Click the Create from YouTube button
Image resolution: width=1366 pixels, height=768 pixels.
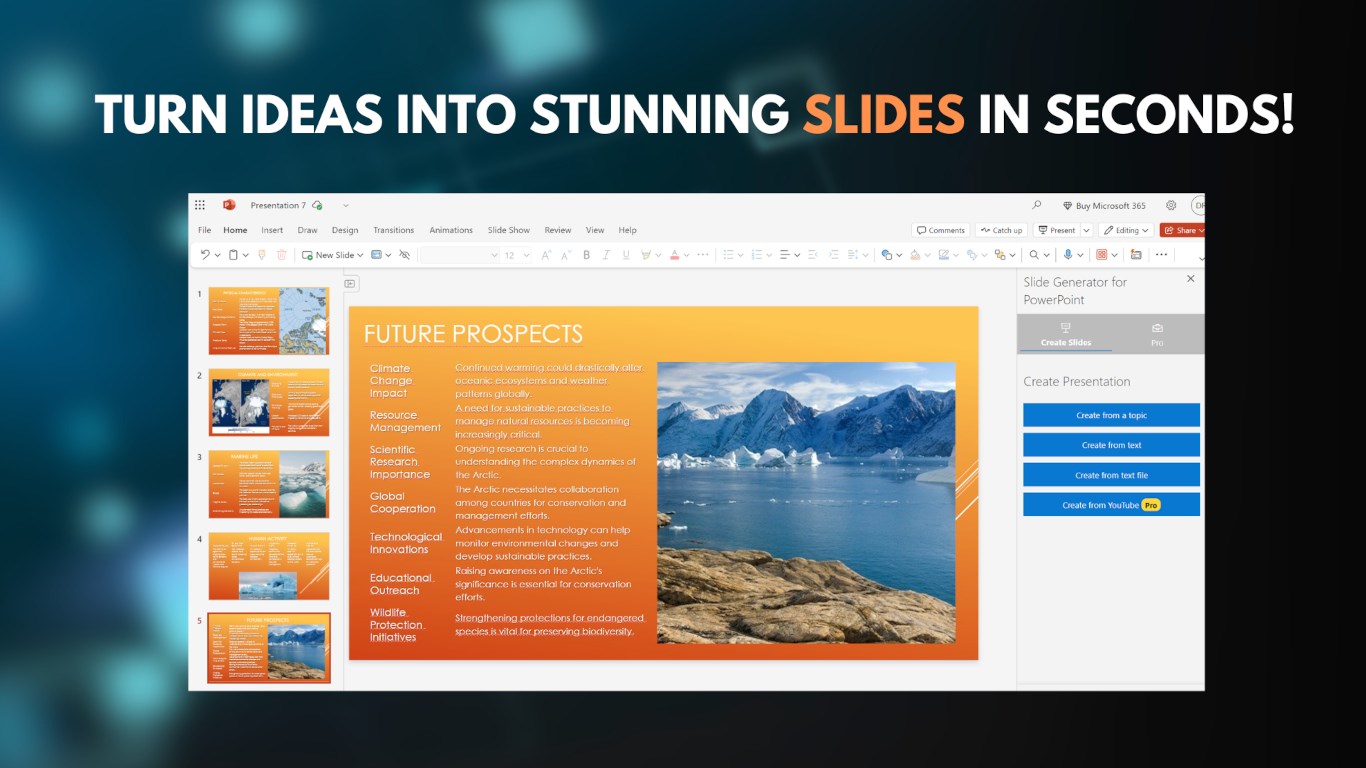point(1111,505)
